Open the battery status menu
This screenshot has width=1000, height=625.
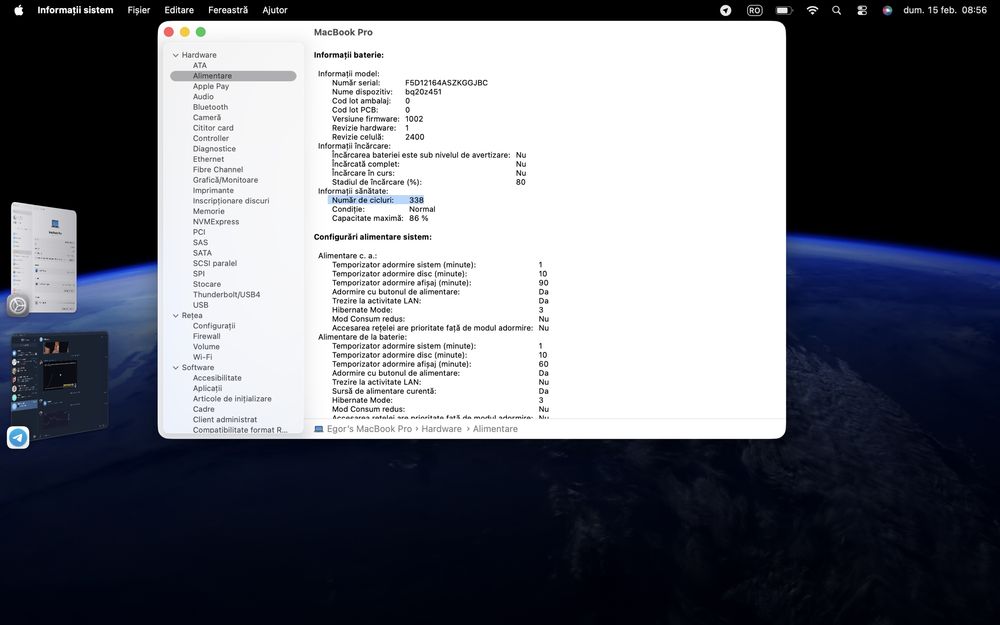pos(784,10)
